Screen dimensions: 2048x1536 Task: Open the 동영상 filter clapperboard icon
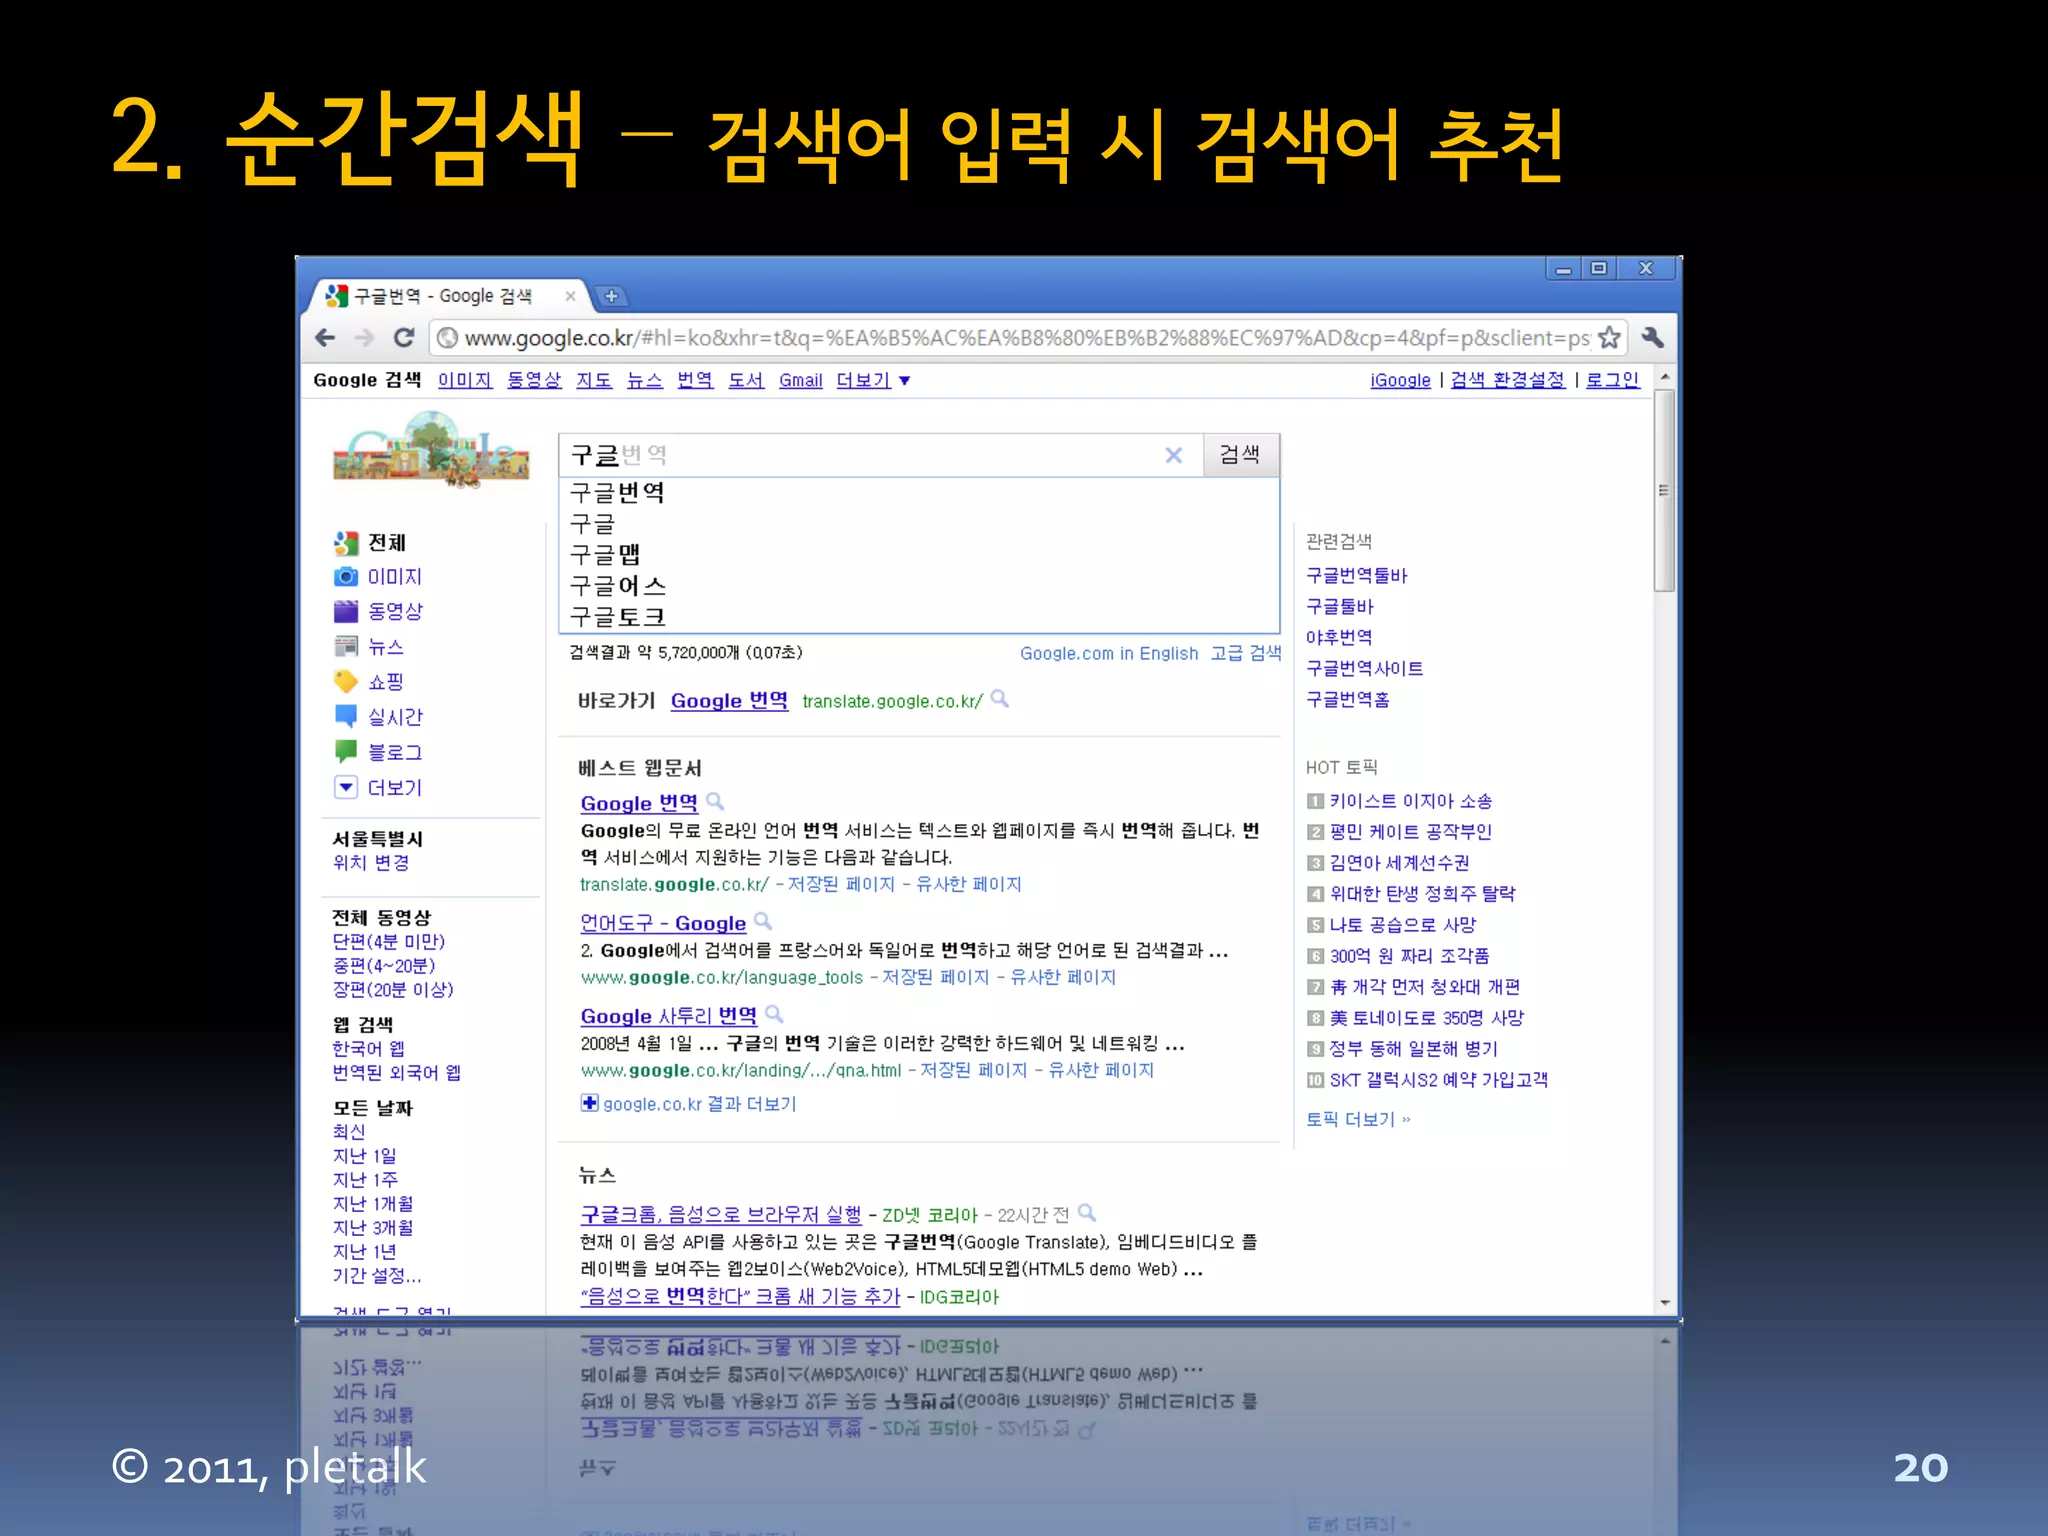point(346,611)
